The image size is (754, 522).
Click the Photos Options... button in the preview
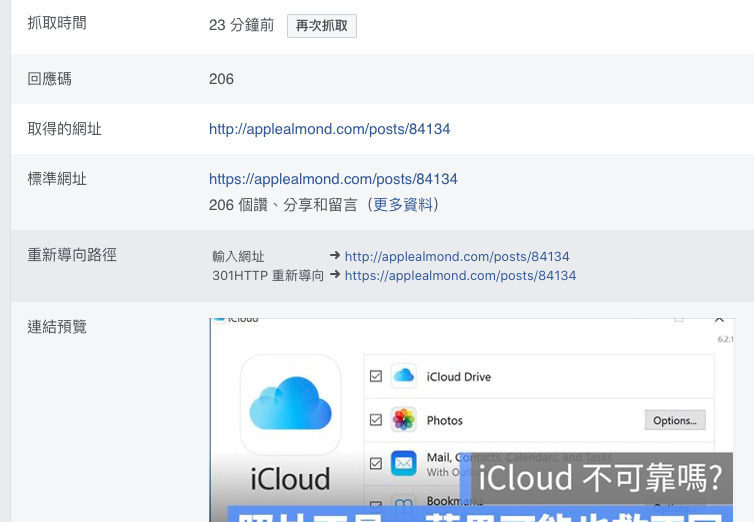click(x=675, y=420)
